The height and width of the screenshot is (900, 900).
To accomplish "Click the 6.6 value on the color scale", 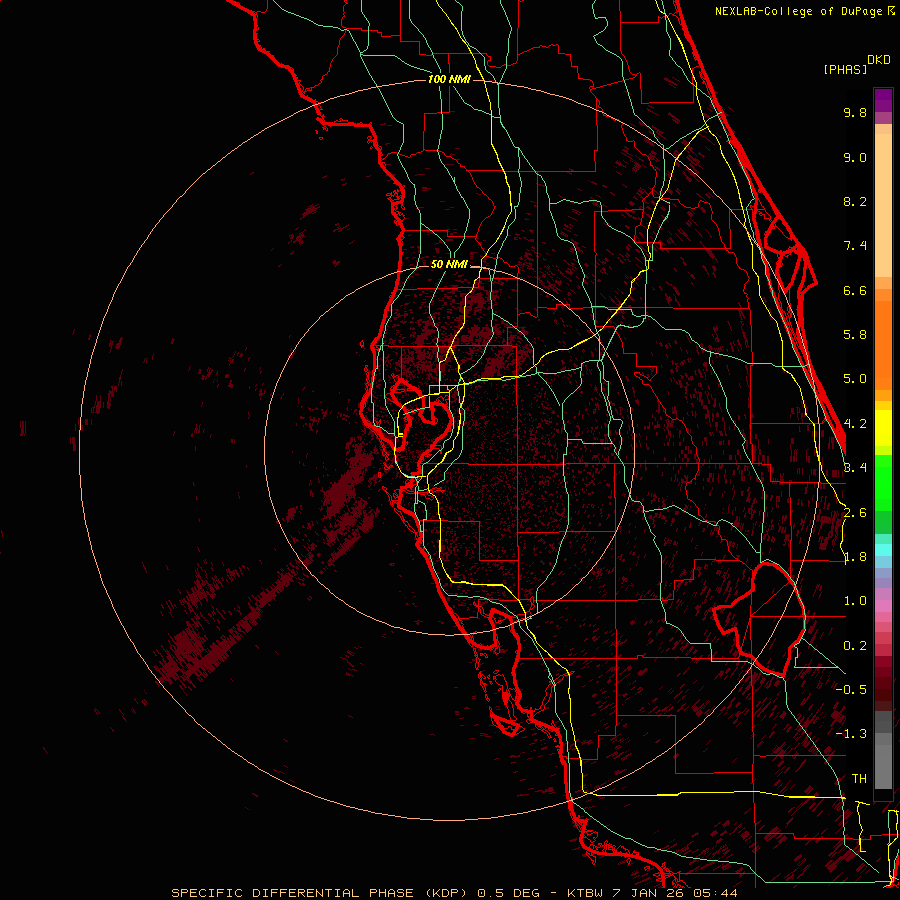I will 855,290.
